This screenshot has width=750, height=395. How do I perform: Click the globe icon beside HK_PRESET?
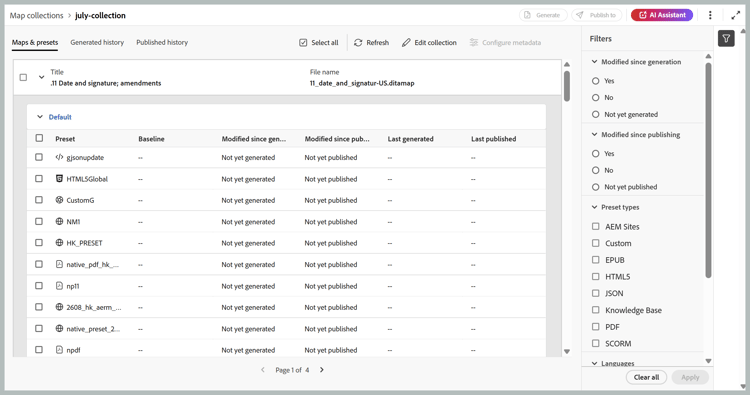pos(59,242)
